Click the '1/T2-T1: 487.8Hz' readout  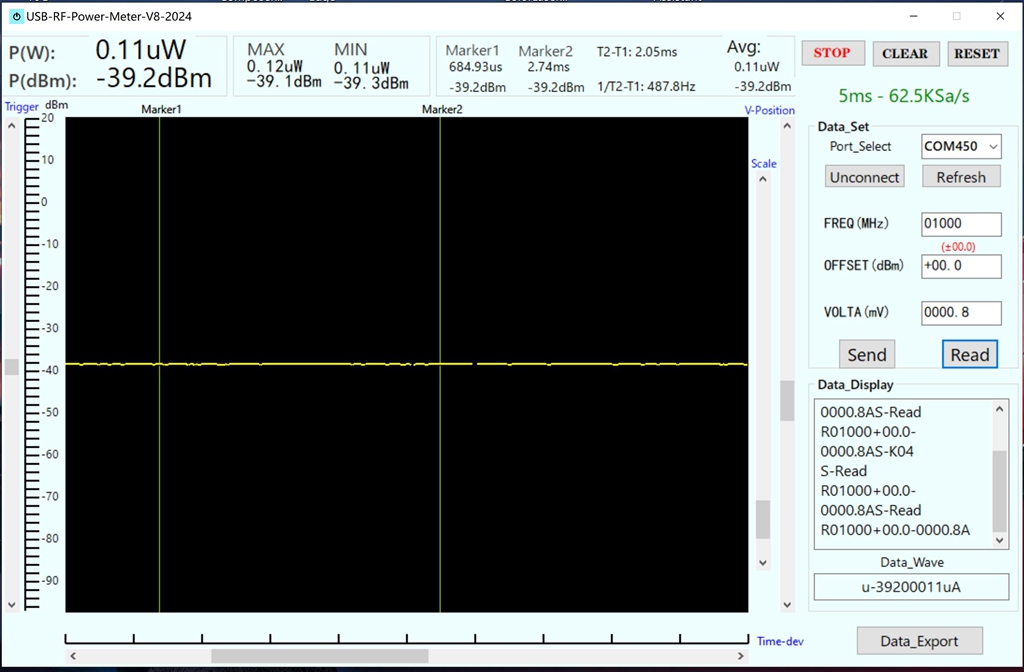tap(646, 86)
